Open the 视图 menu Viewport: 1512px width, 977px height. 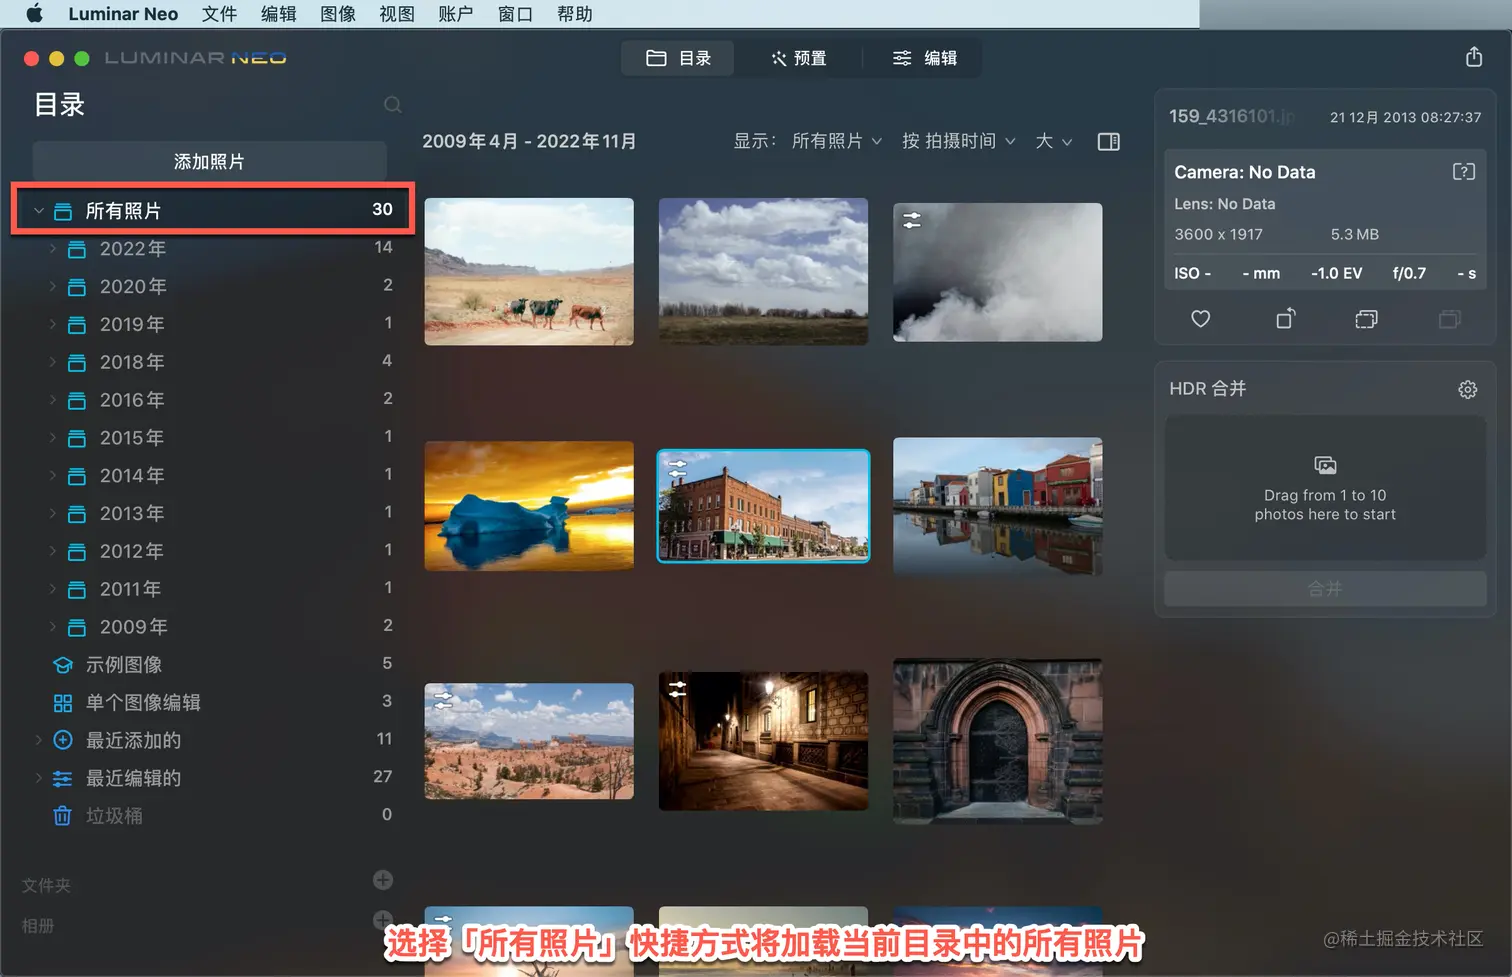397,14
